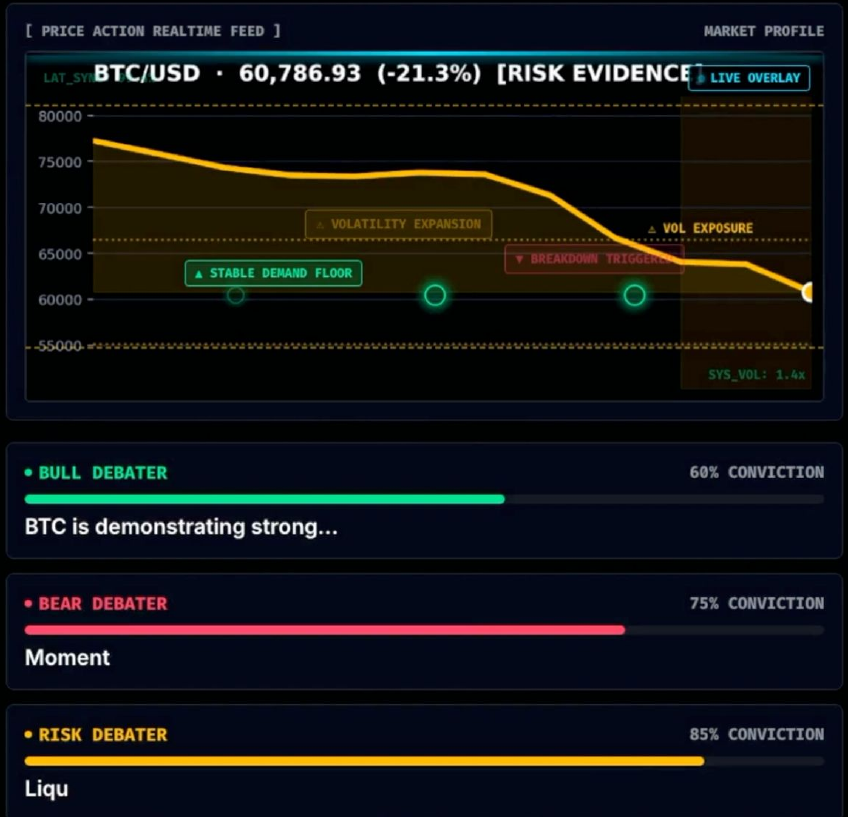The height and width of the screenshot is (817, 848).
Task: Click the green circle marker below BREAKDOWN TRIGGERED
Action: coord(634,295)
